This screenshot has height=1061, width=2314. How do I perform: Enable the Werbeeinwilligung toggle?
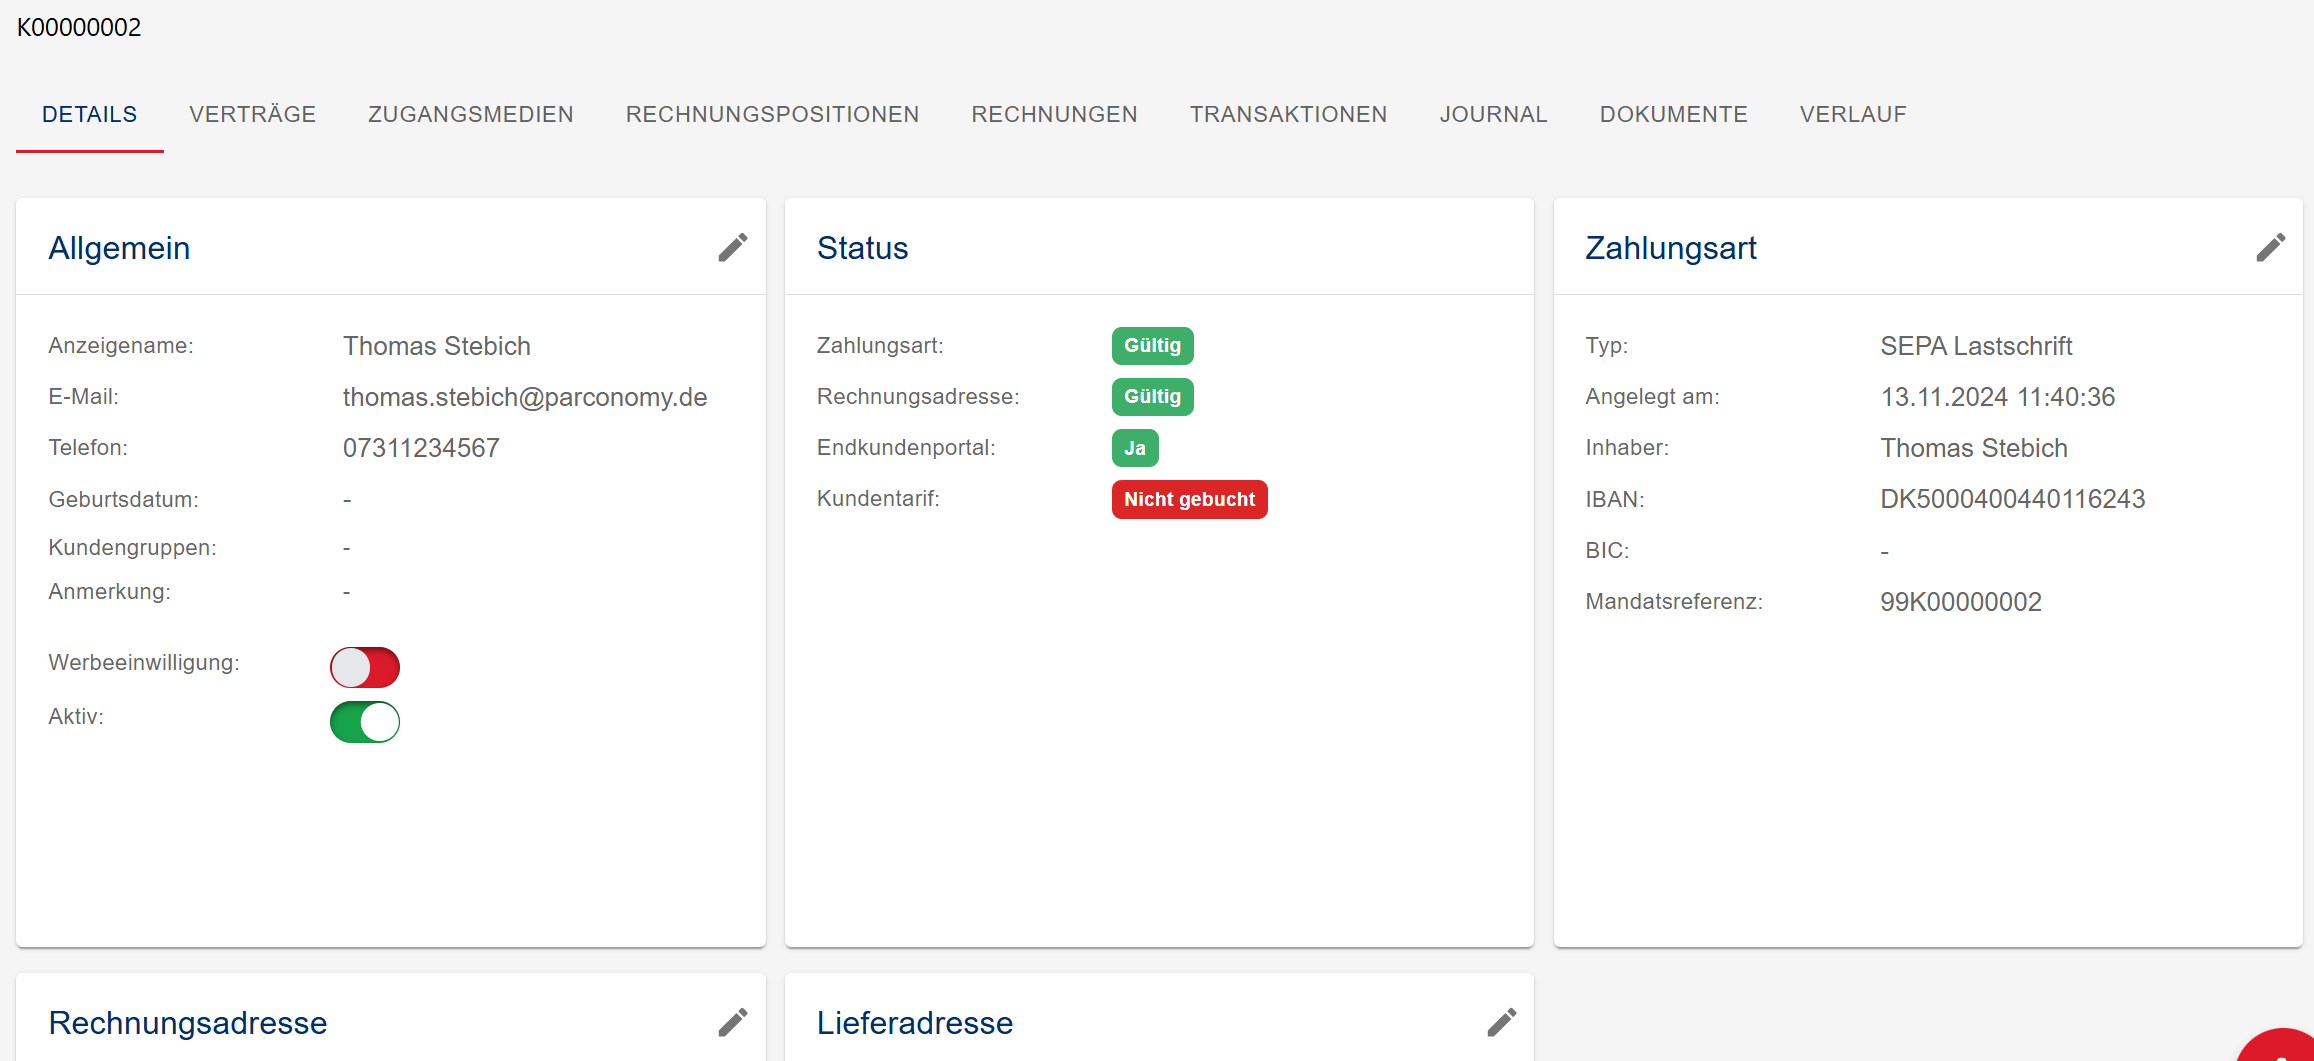(365, 667)
